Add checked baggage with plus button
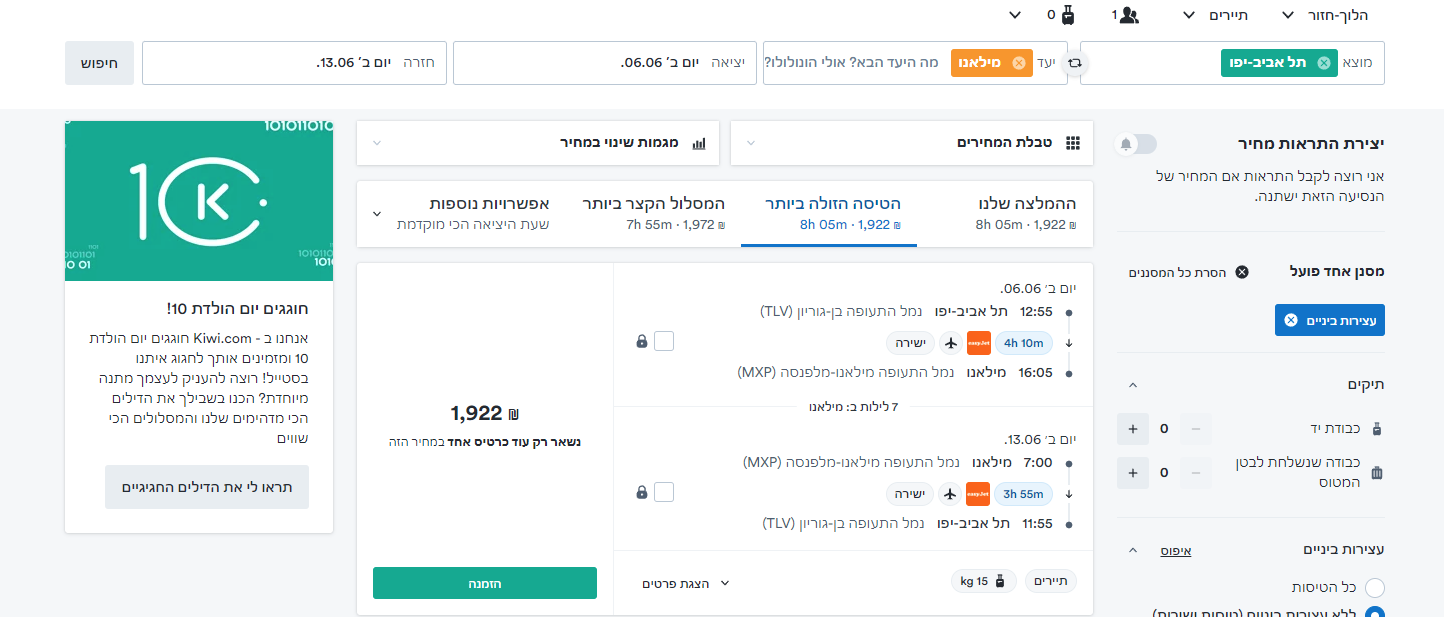Screen dimensions: 1444x617 point(1133,472)
